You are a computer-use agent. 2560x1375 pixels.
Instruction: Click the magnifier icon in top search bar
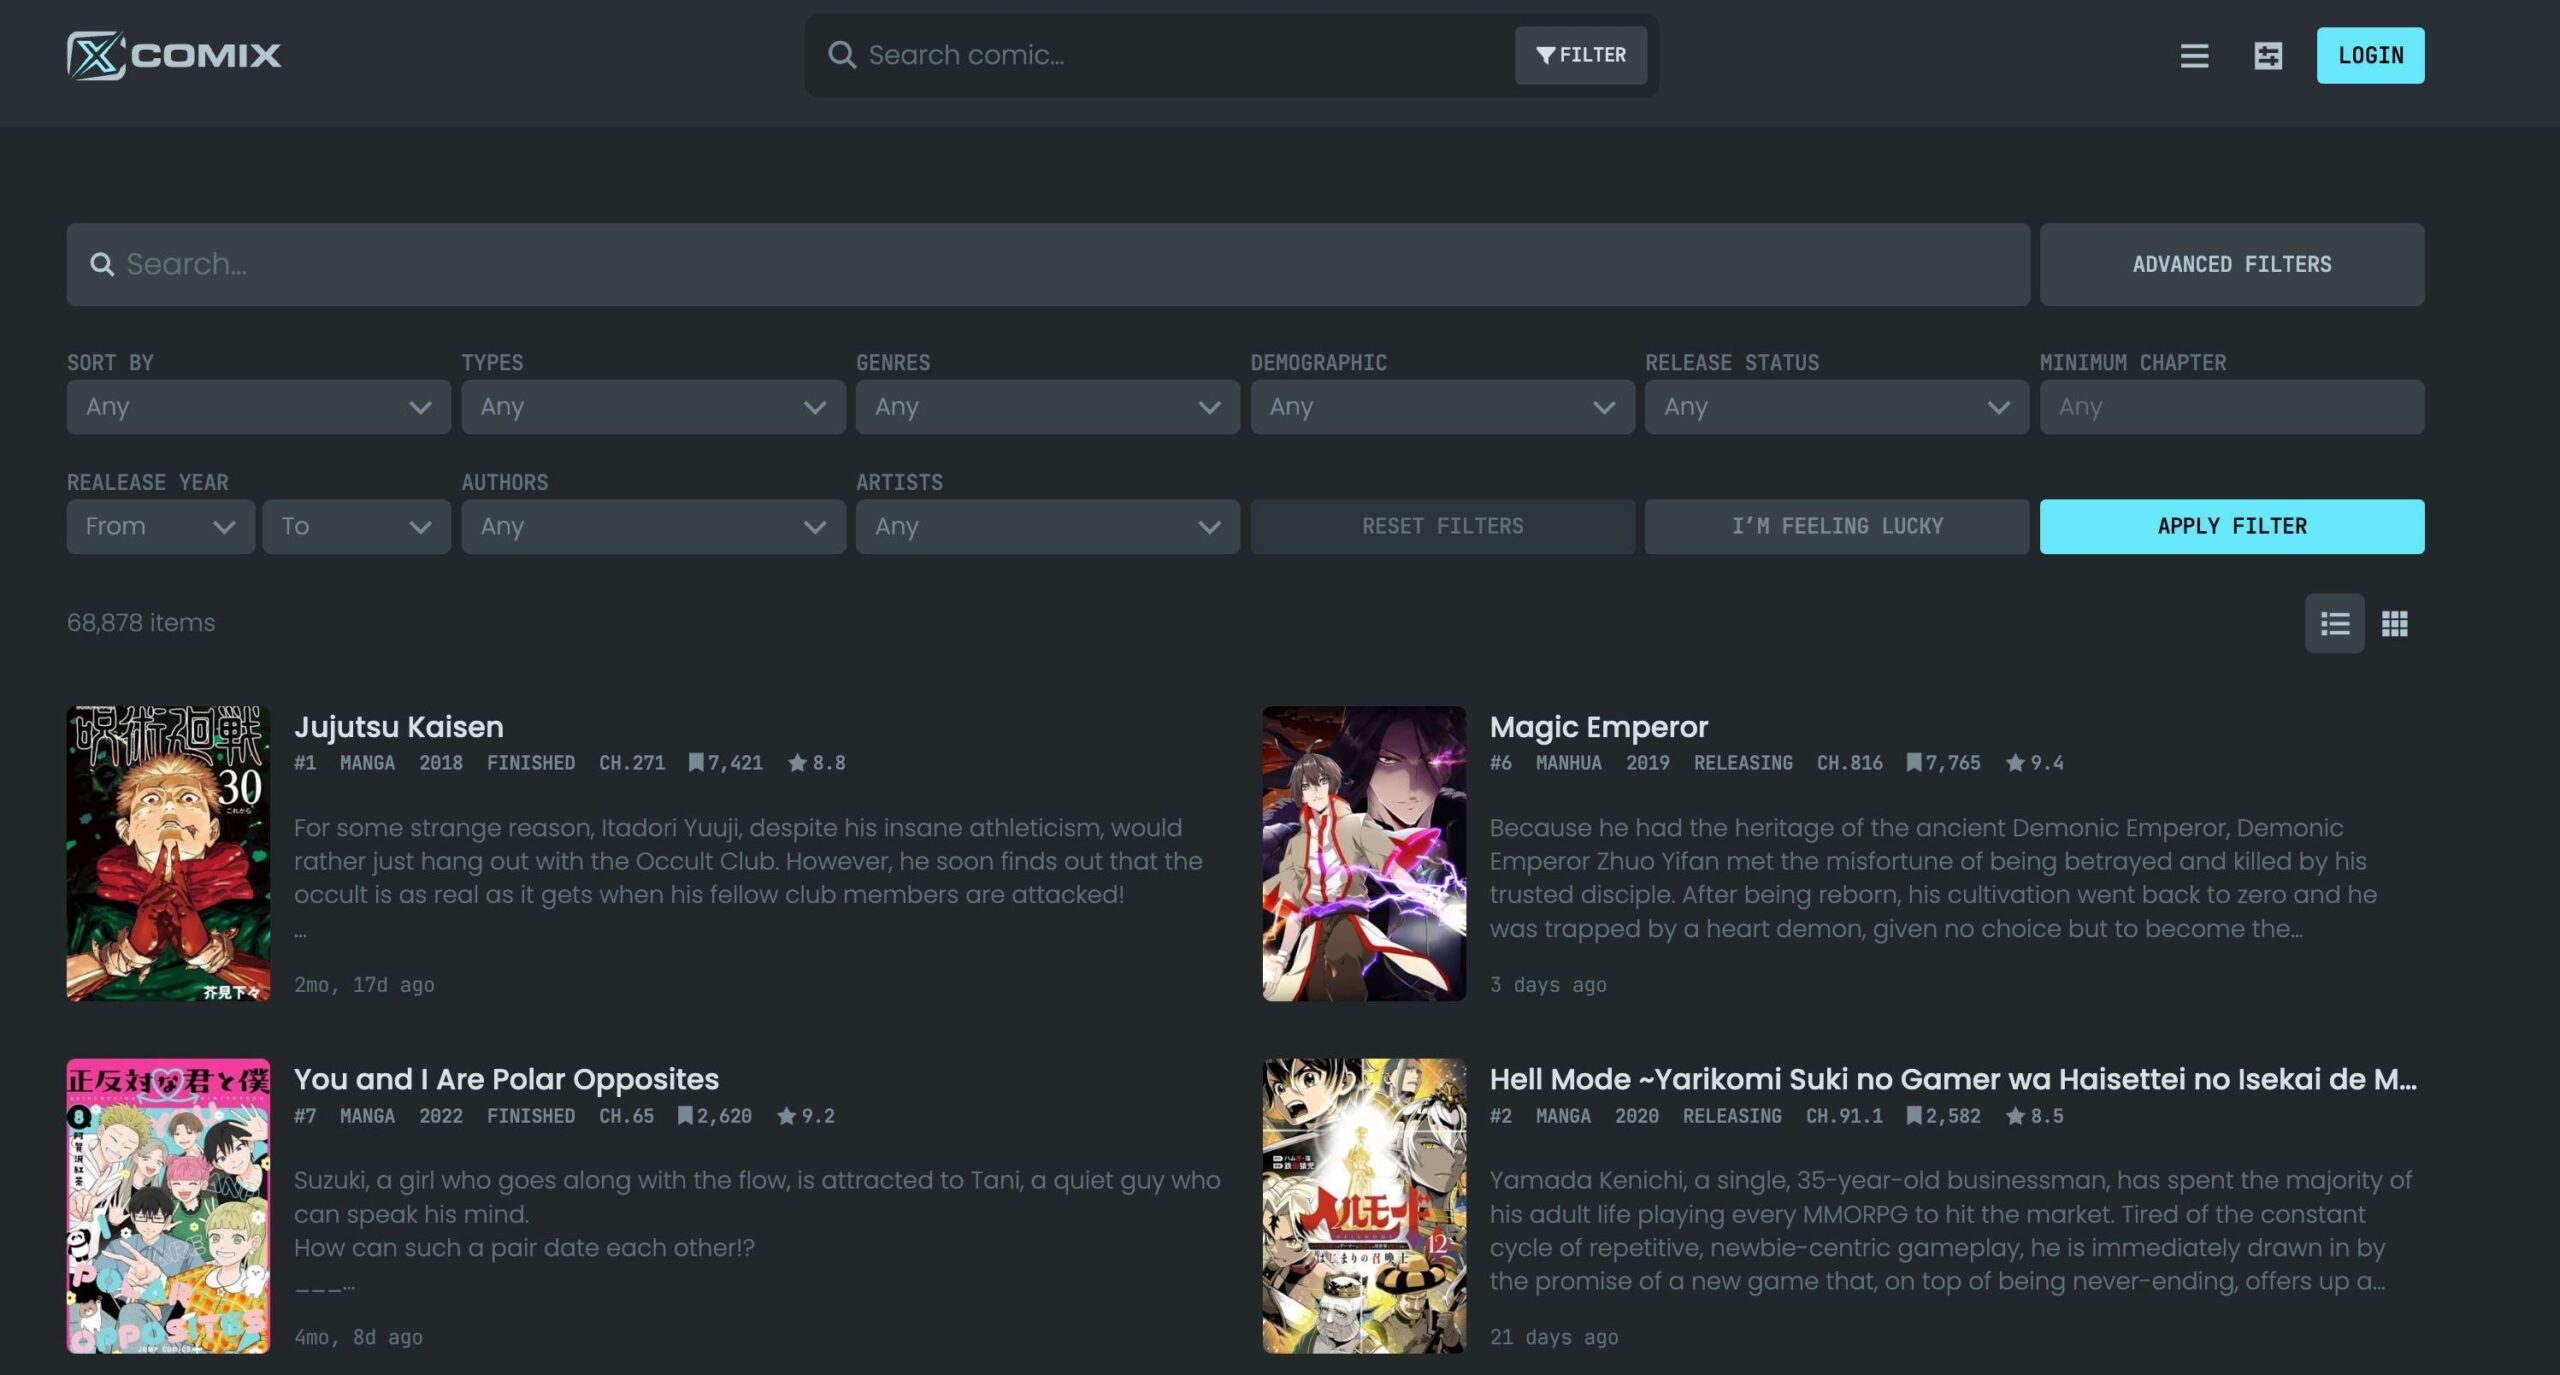coord(842,55)
